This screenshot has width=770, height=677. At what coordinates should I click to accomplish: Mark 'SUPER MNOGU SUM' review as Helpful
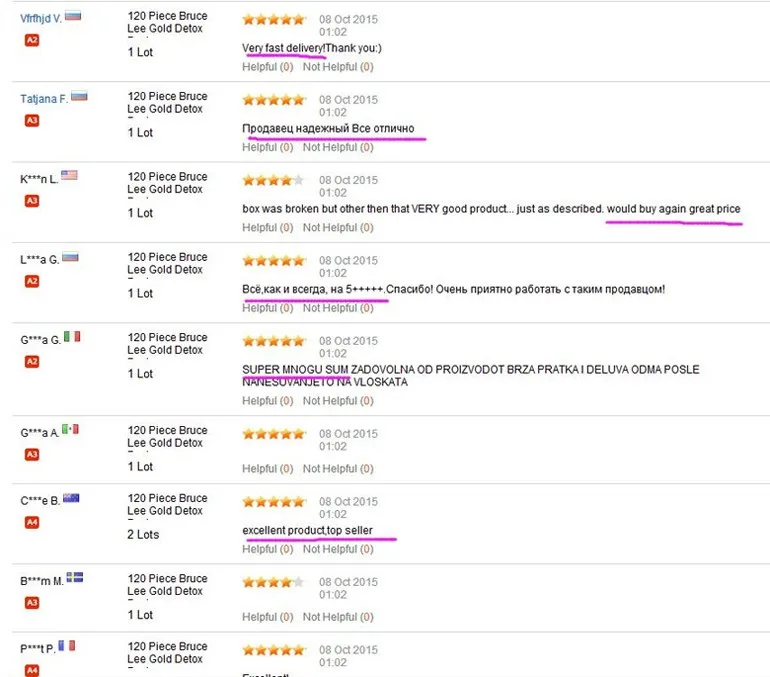(268, 401)
